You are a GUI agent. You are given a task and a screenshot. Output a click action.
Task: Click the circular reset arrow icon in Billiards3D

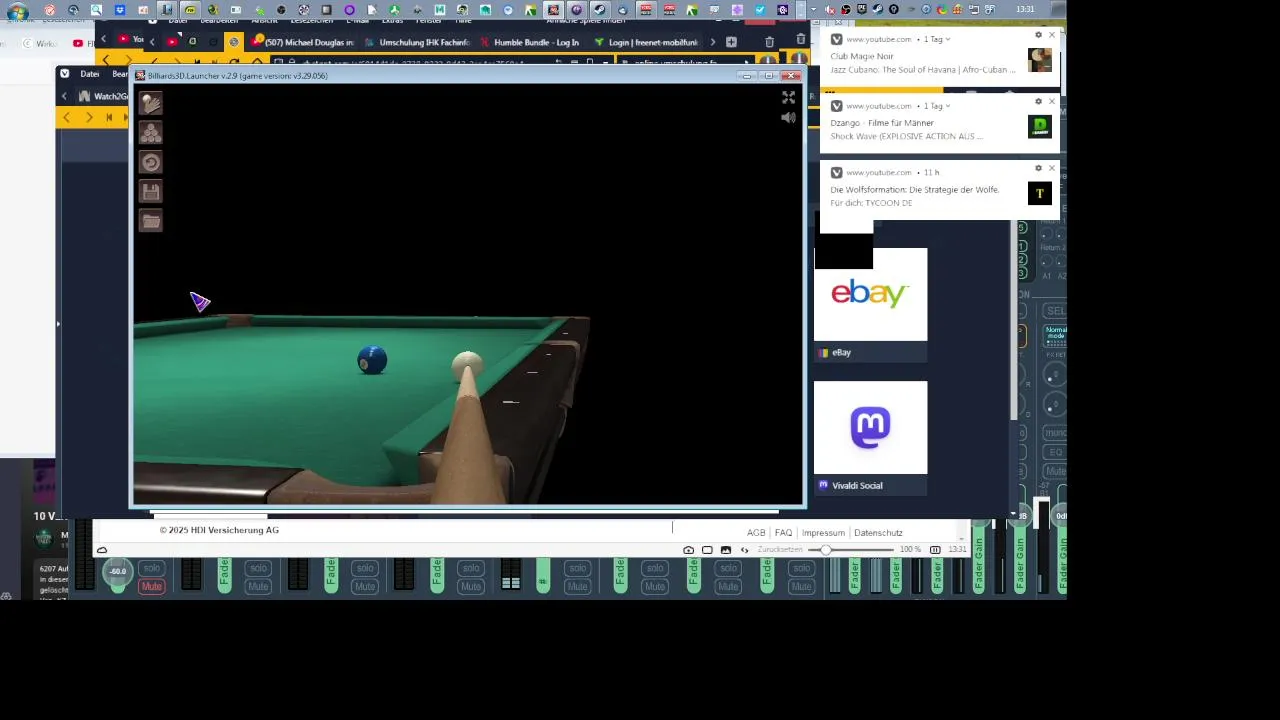[x=150, y=162]
